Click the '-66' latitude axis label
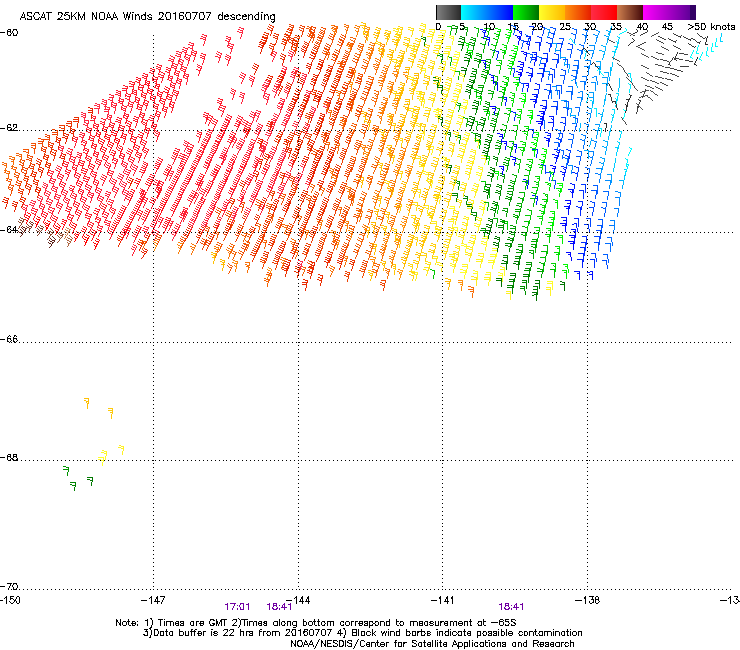This screenshot has width=740, height=650. pos(9,339)
